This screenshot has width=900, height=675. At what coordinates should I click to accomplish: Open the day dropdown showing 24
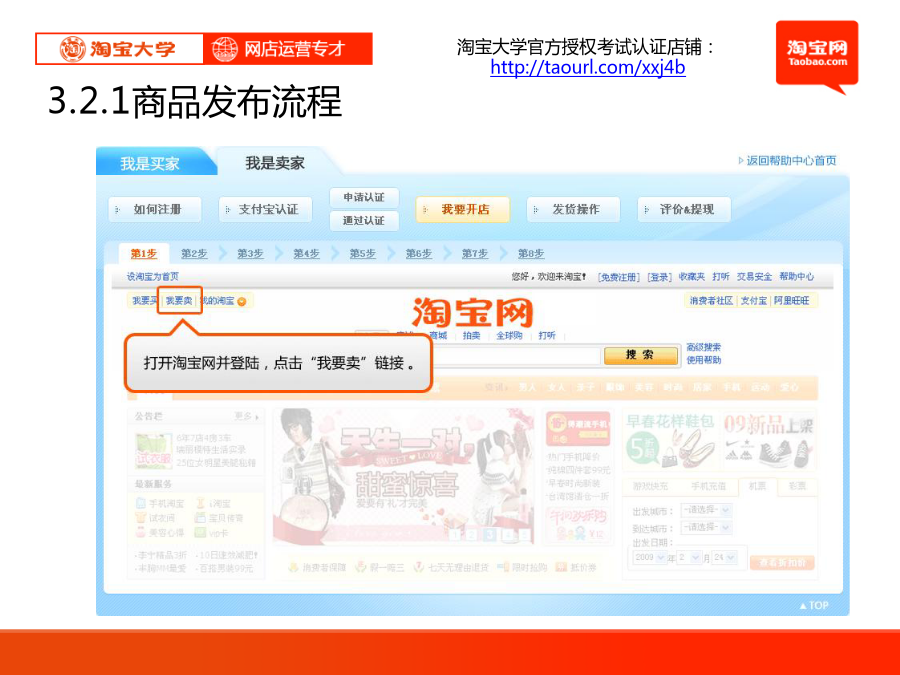pyautogui.click(x=724, y=558)
